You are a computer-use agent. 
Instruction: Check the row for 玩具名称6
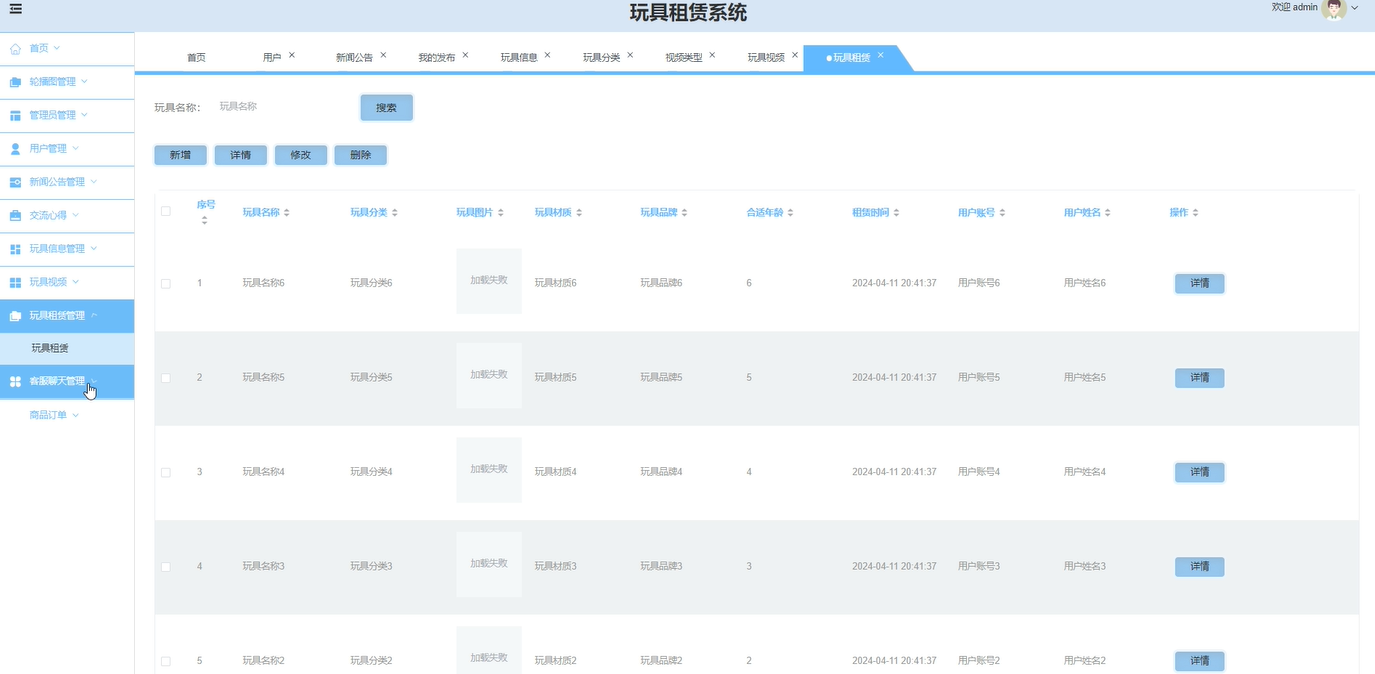click(x=166, y=284)
